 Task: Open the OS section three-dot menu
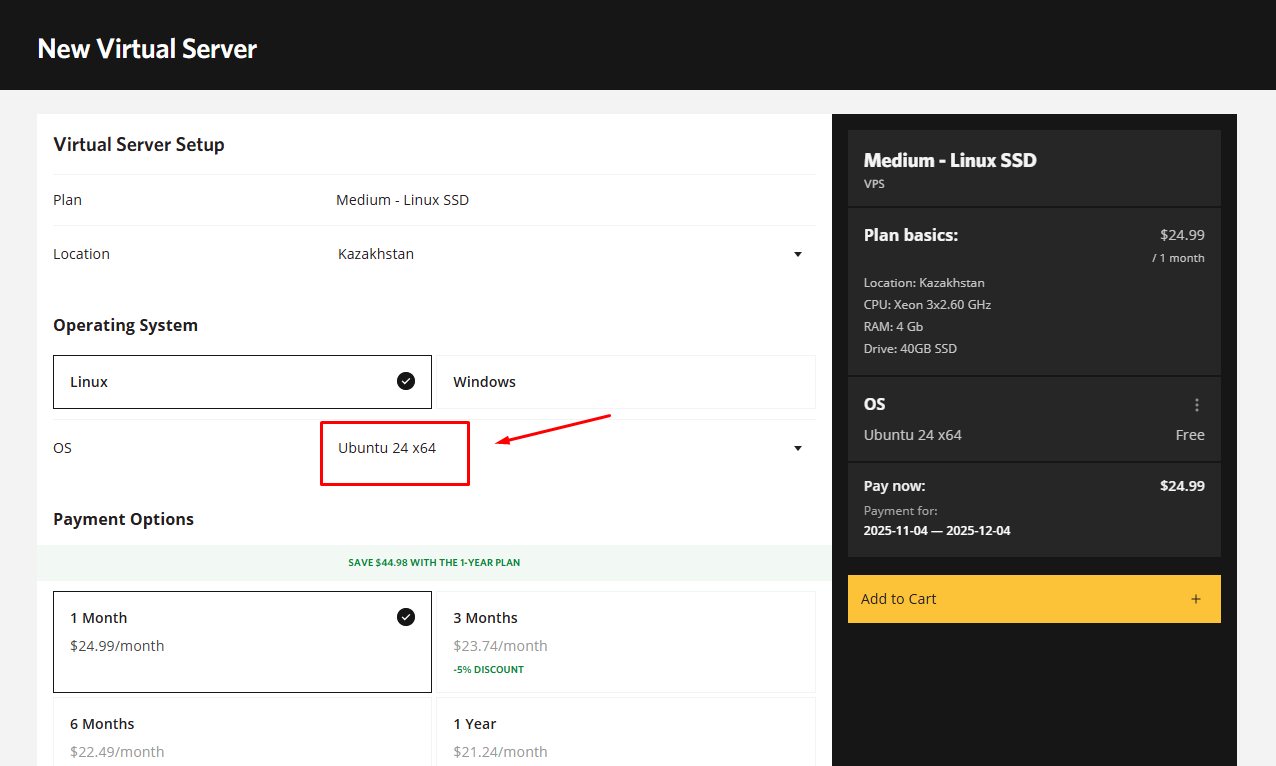click(1196, 405)
